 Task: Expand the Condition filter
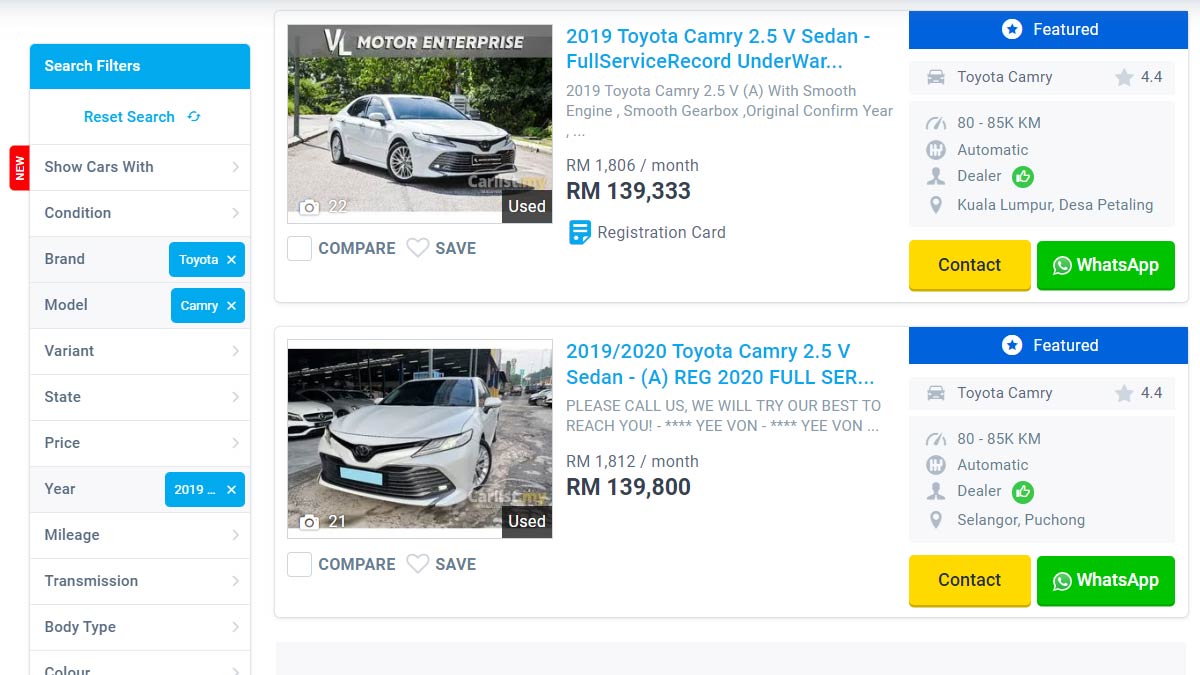(x=140, y=213)
